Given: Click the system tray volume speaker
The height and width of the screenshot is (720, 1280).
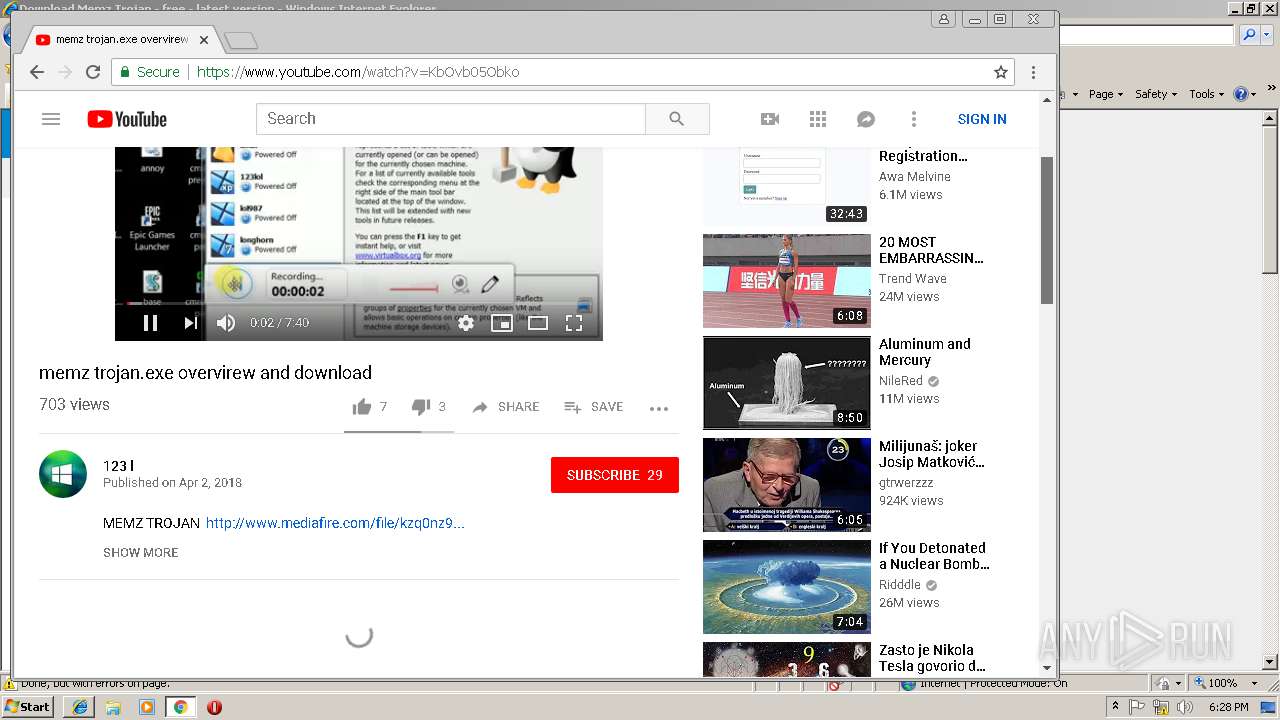Looking at the screenshot, I should click(x=1185, y=707).
